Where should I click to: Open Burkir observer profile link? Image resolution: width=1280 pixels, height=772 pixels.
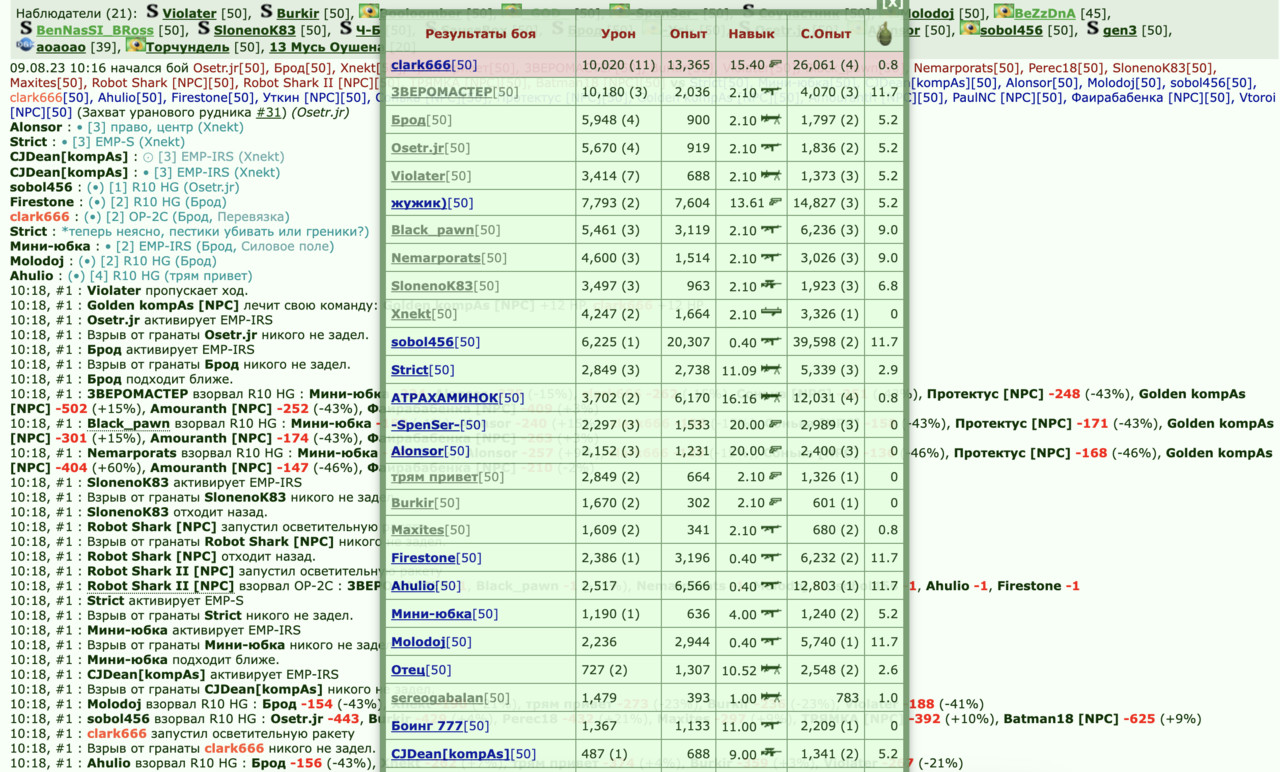click(x=299, y=13)
